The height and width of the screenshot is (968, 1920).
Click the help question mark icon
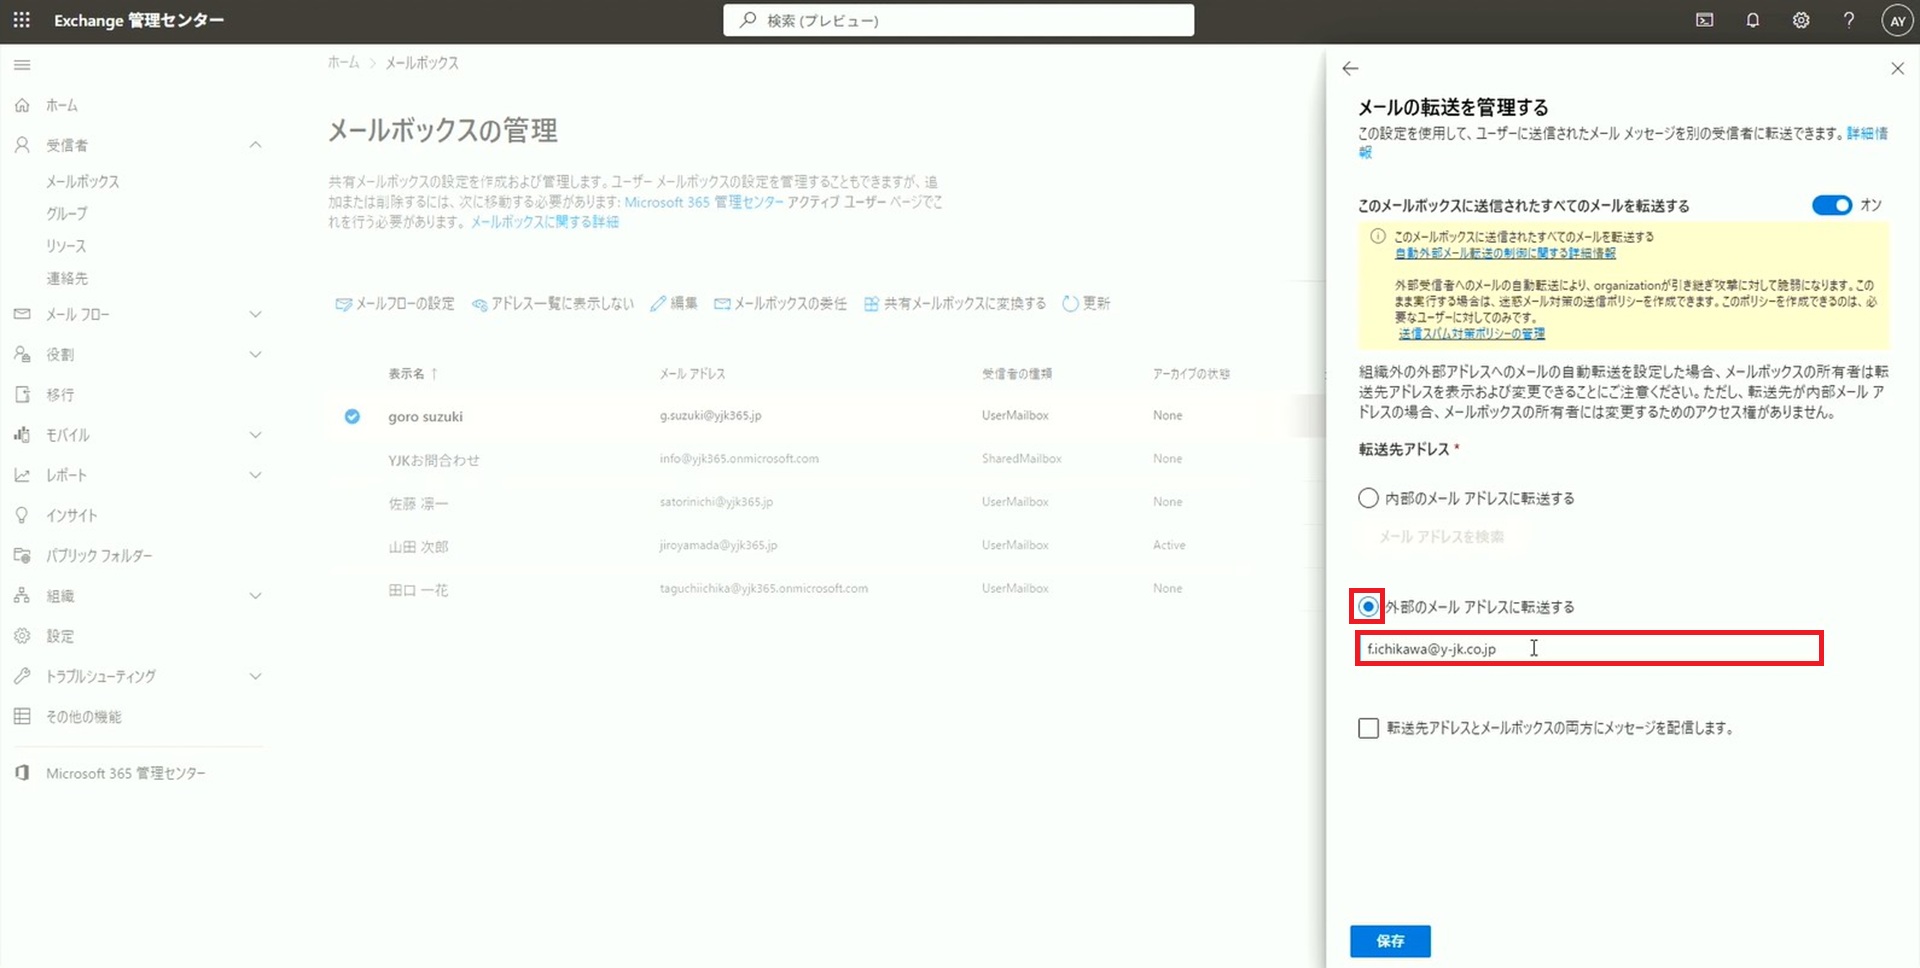(1849, 20)
